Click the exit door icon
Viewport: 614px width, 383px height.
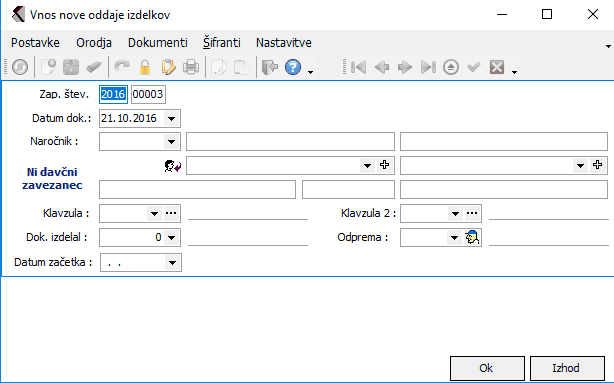click(x=269, y=67)
